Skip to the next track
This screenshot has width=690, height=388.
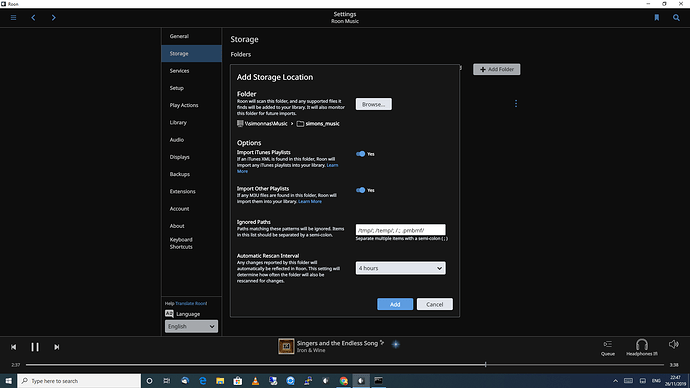pyautogui.click(x=56, y=347)
